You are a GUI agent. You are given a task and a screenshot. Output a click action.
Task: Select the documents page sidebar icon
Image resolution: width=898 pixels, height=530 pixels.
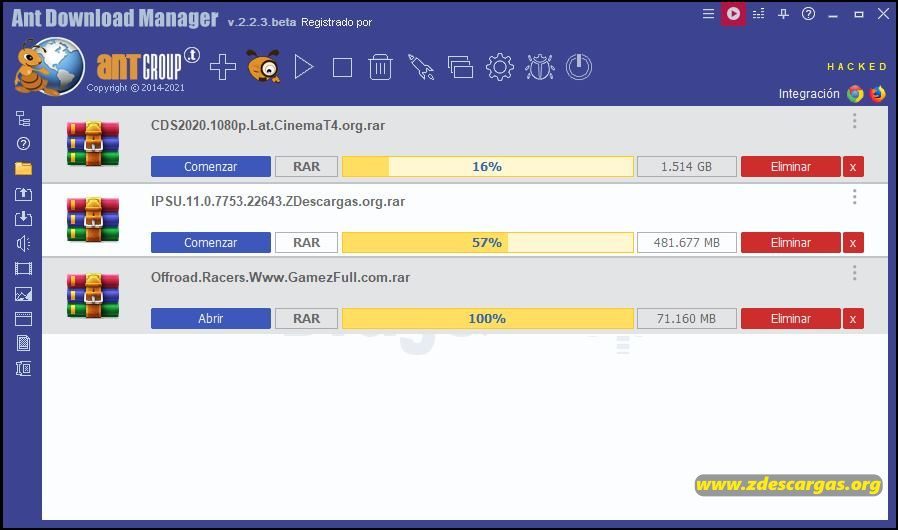point(23,343)
